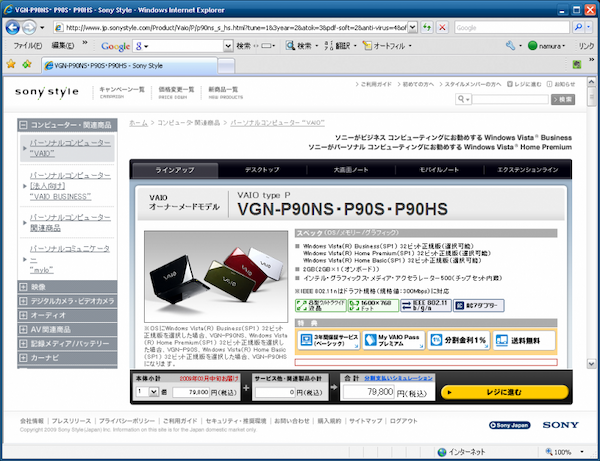Switch to the 大画面ノート tab

pos(351,169)
